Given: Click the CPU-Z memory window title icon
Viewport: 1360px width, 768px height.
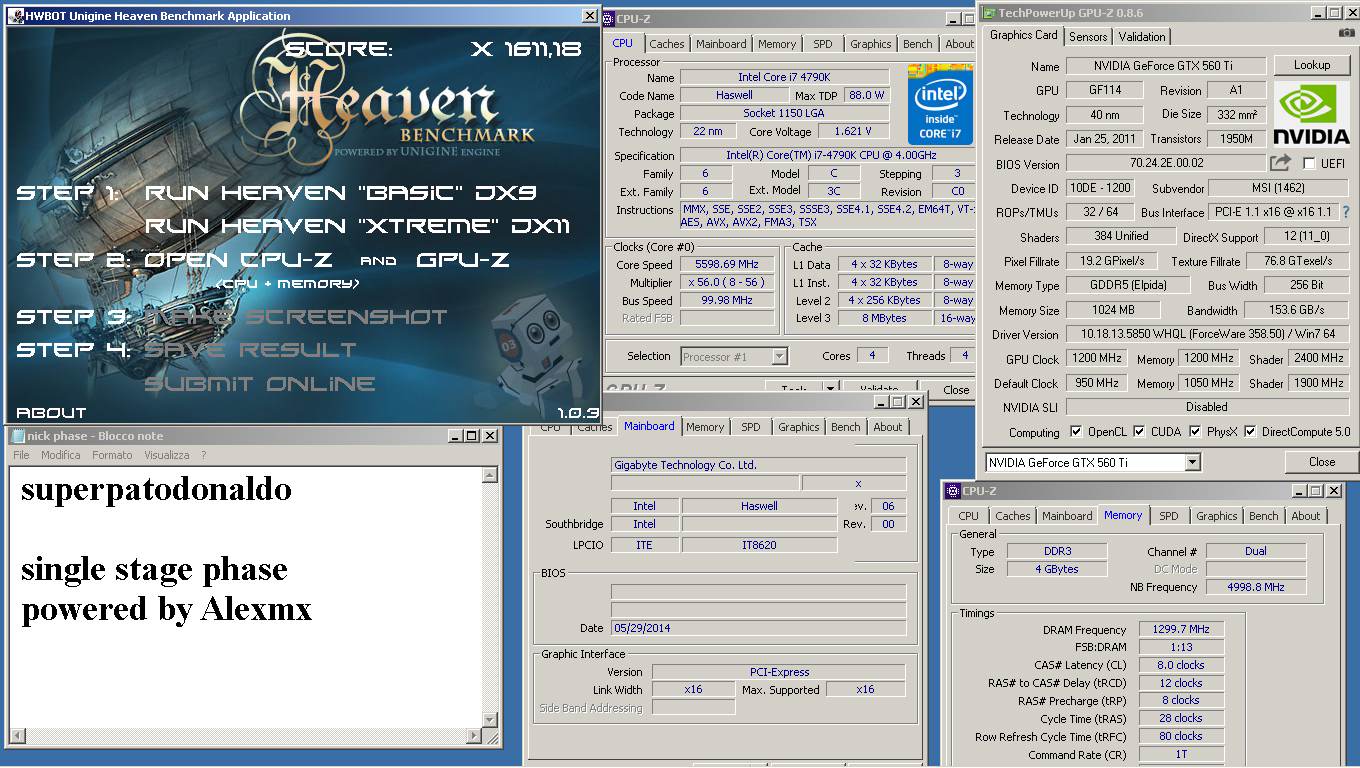Looking at the screenshot, I should [x=953, y=491].
